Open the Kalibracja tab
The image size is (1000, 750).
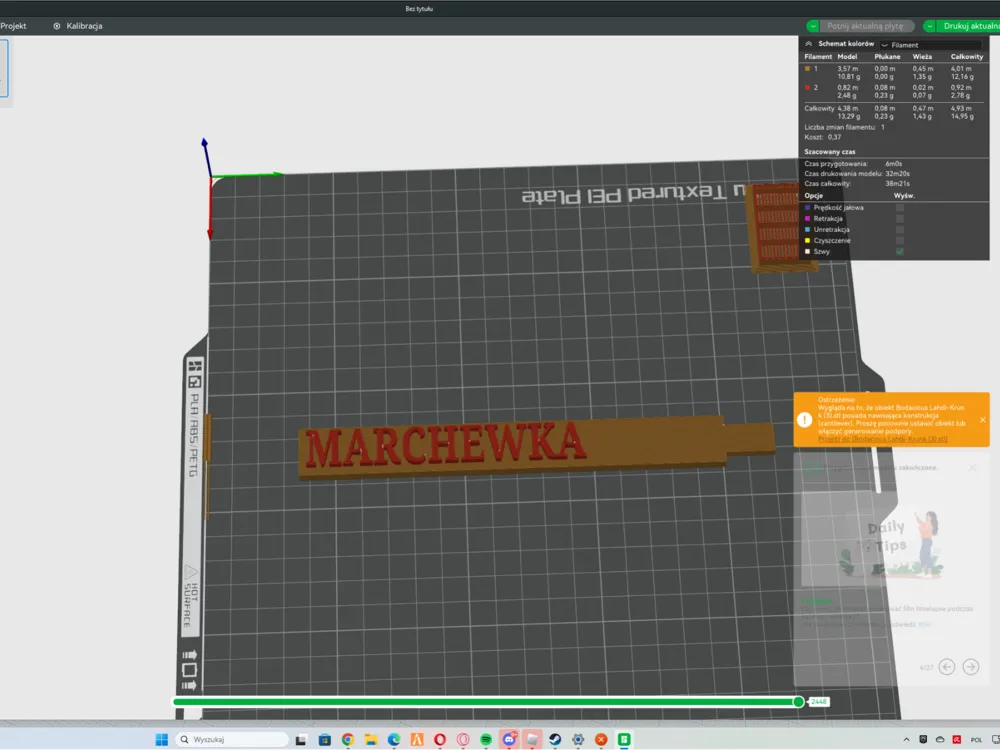point(78,26)
